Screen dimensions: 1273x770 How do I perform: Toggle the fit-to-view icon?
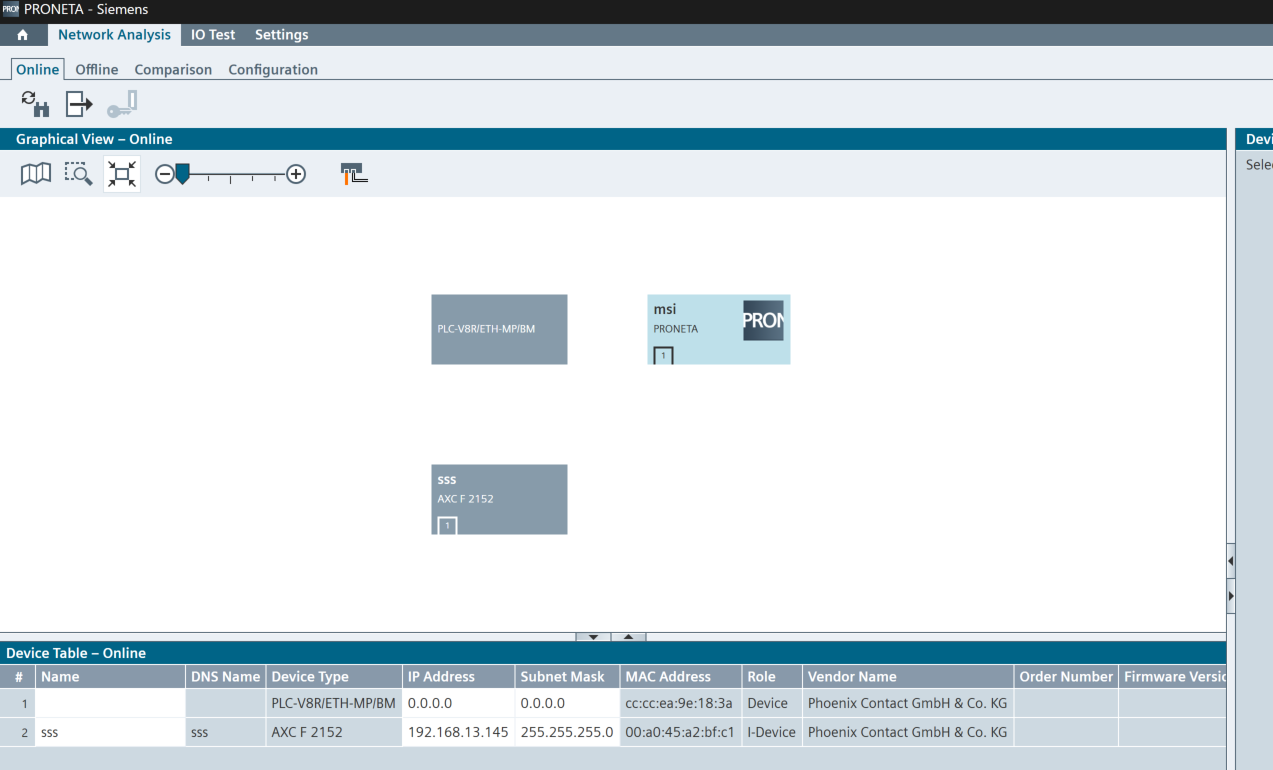point(122,174)
